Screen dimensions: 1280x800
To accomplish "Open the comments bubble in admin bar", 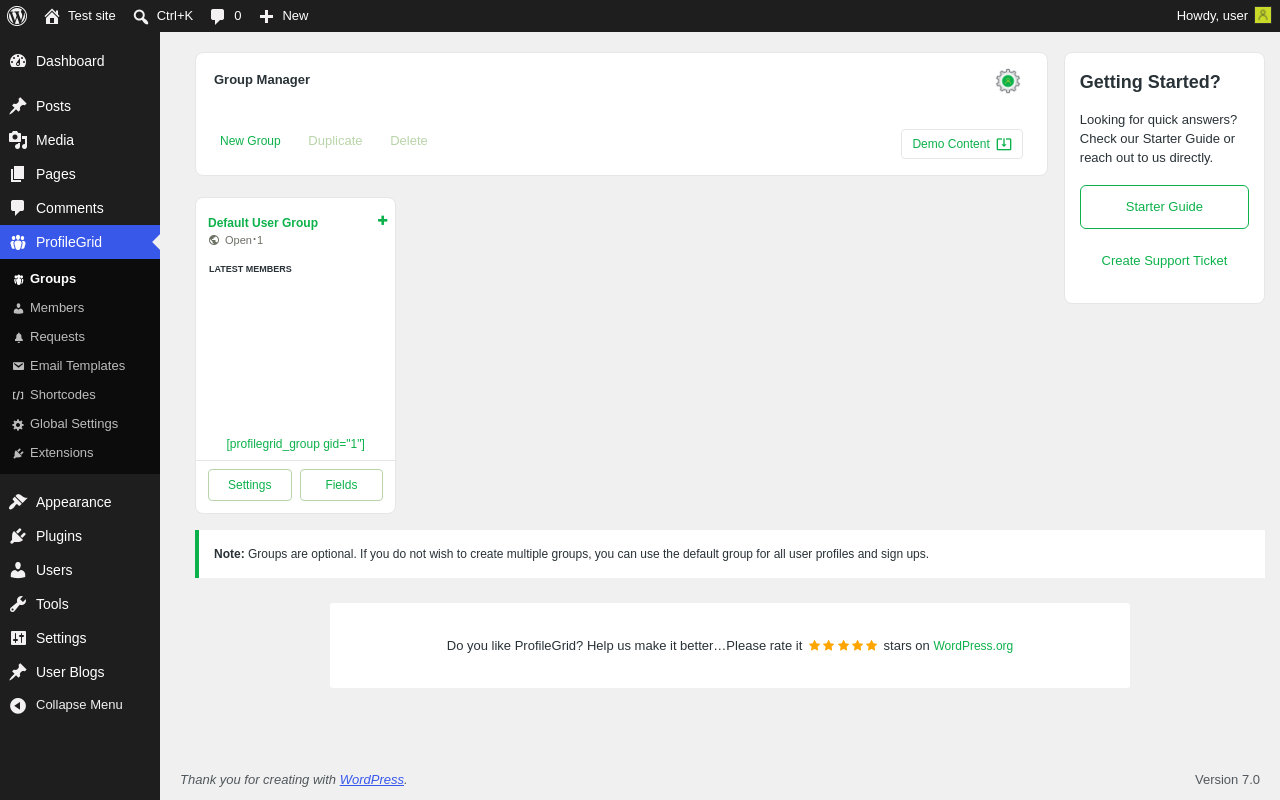I will [225, 16].
